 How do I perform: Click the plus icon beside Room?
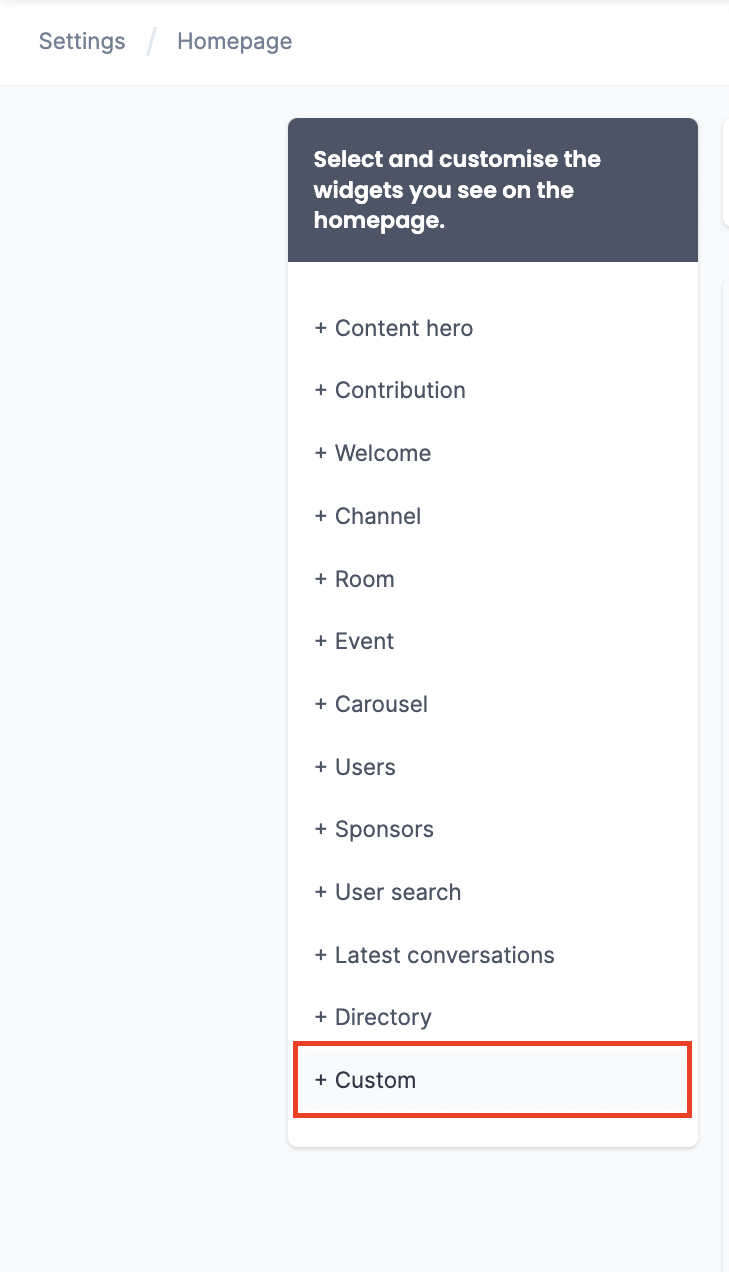click(x=321, y=579)
